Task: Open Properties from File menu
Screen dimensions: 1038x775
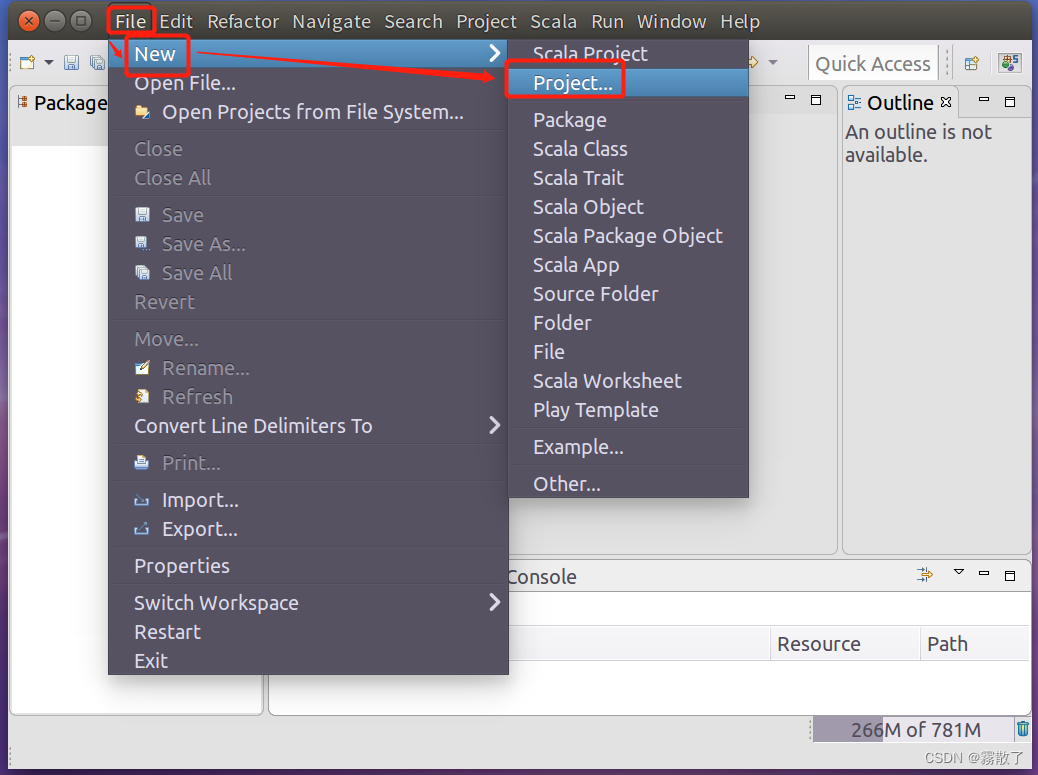Action: coord(308,566)
